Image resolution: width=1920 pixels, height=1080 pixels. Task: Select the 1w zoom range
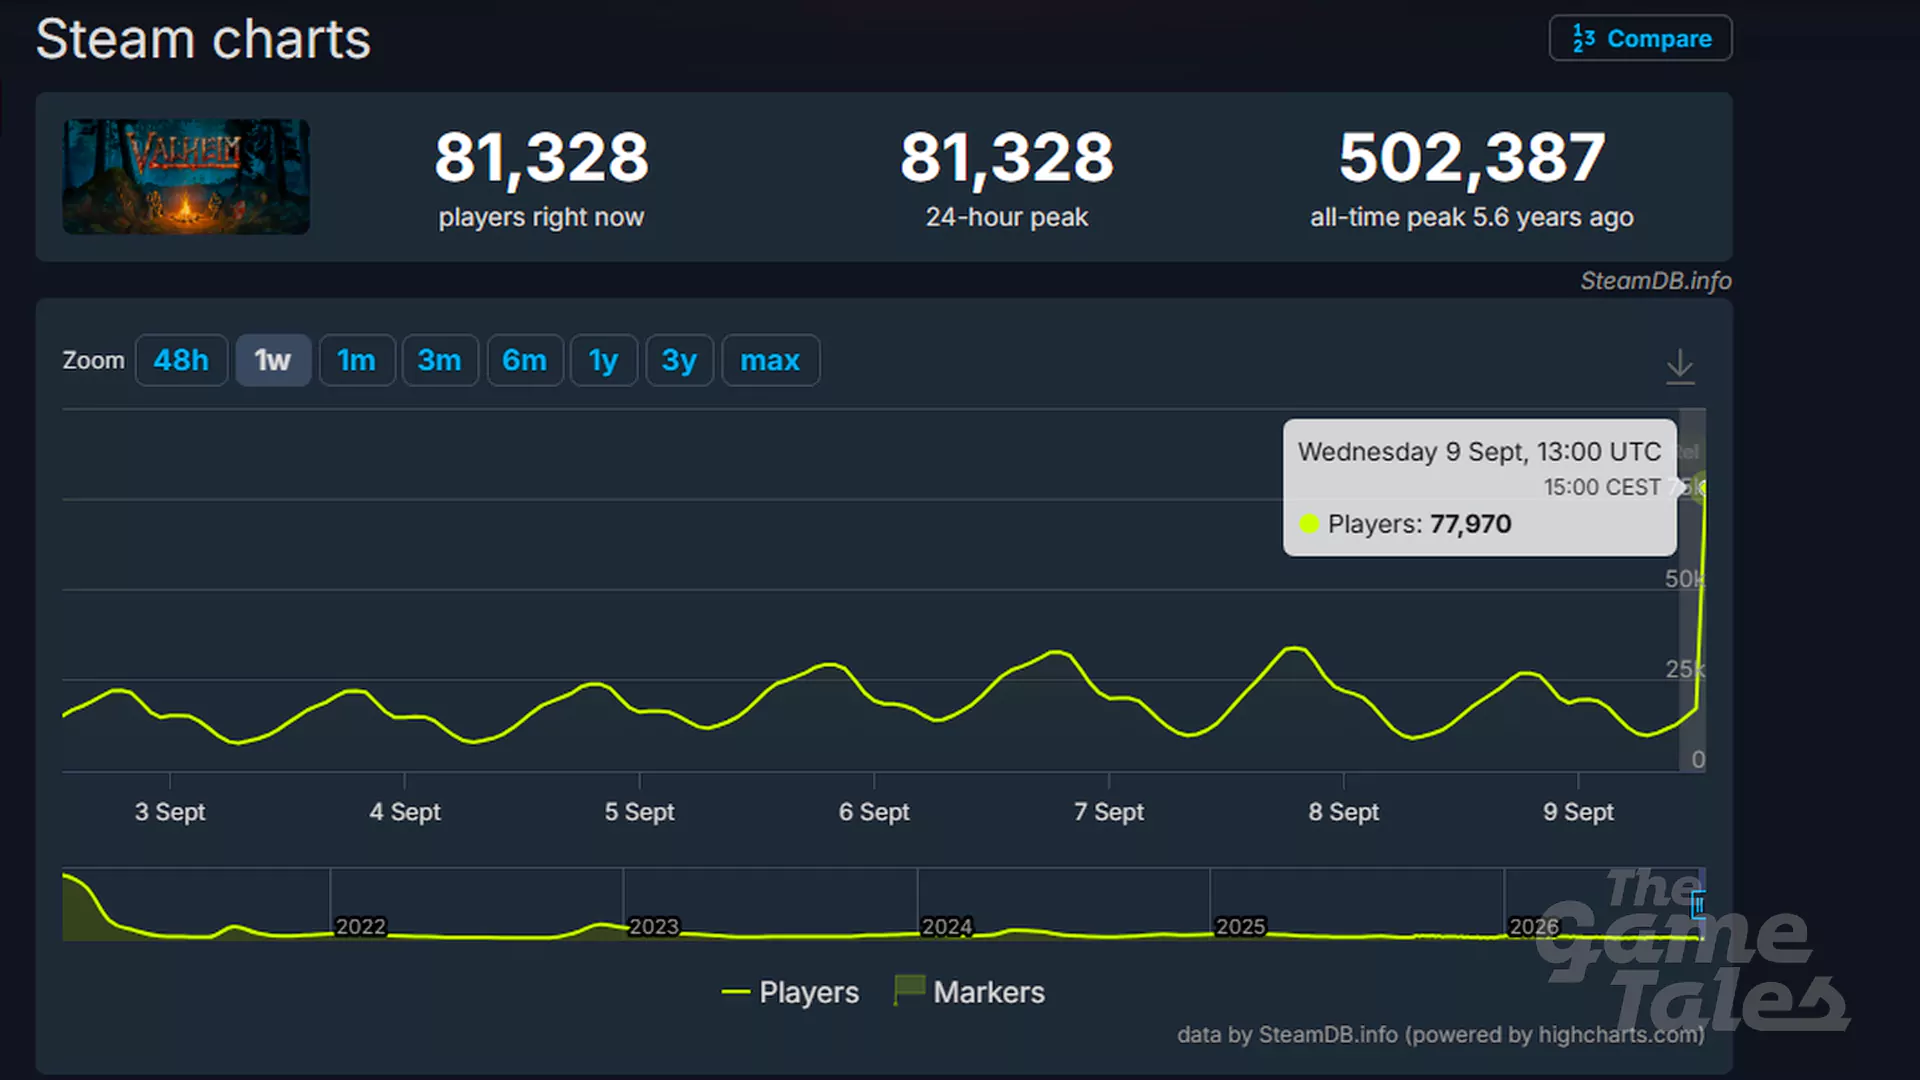pyautogui.click(x=273, y=360)
